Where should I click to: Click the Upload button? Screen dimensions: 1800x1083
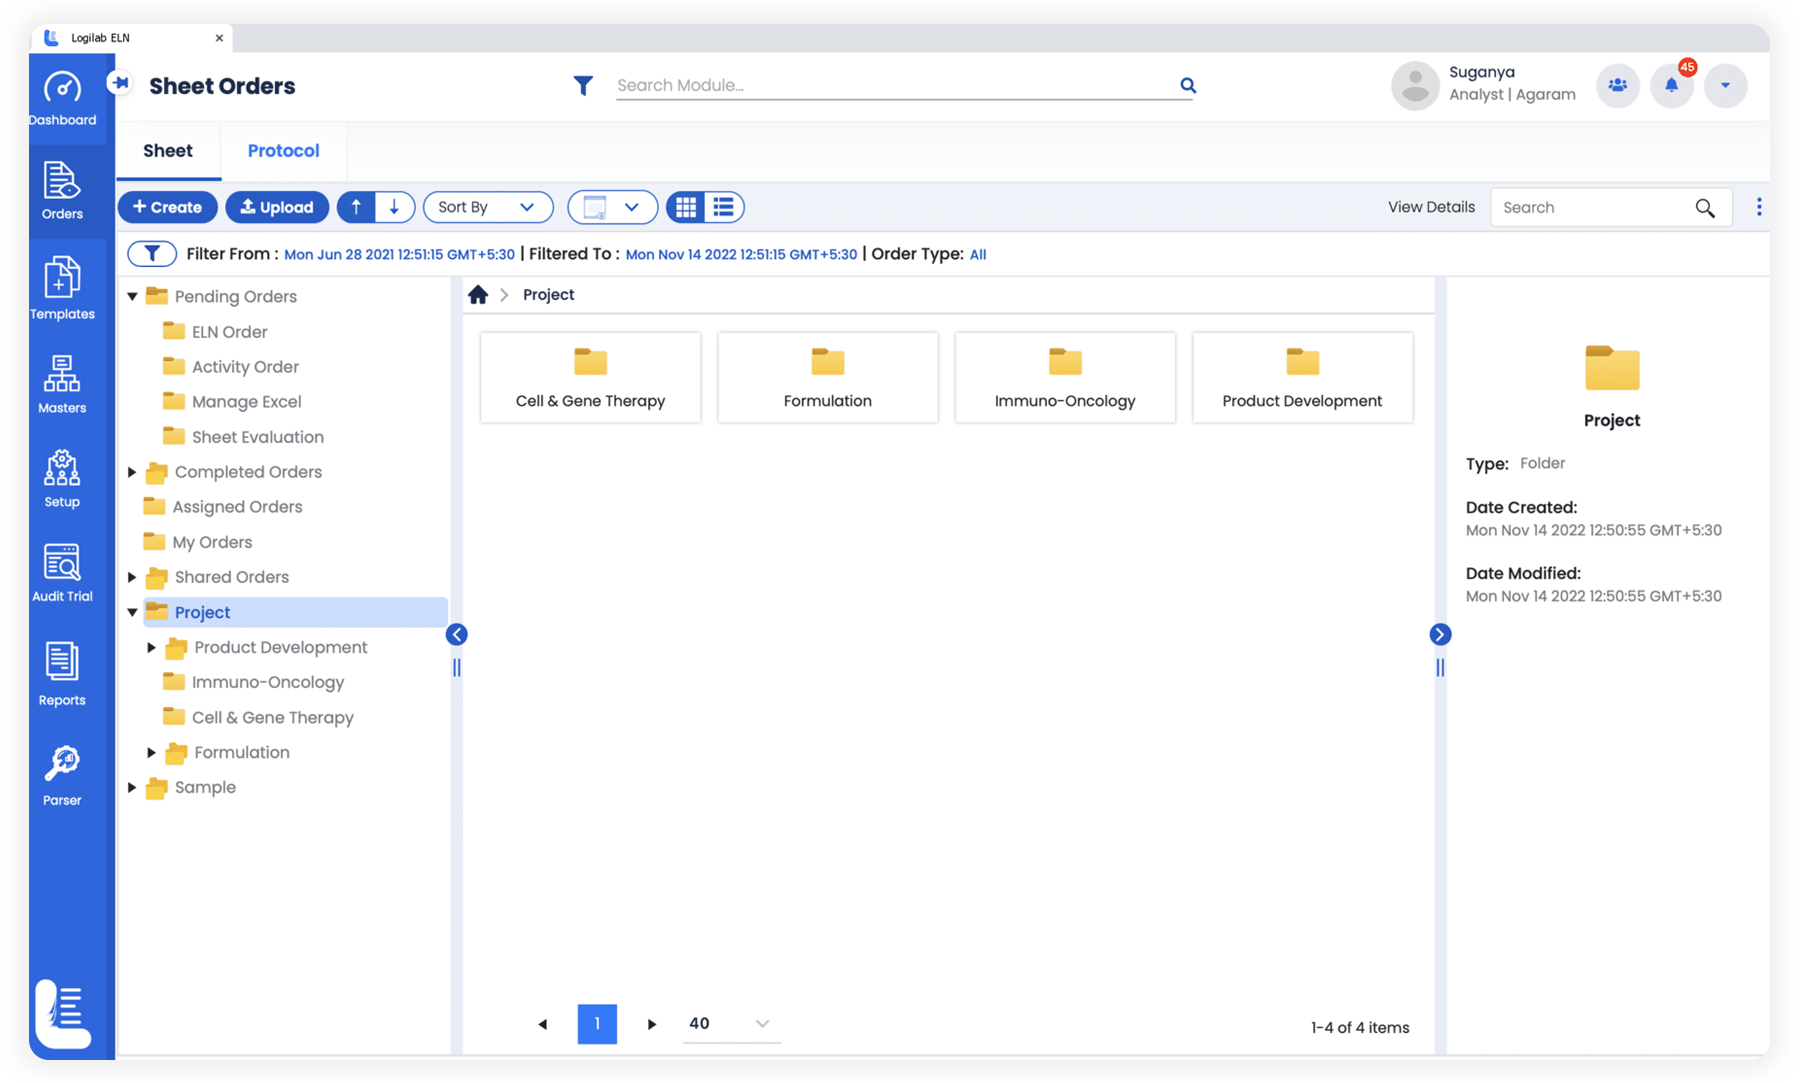click(277, 207)
